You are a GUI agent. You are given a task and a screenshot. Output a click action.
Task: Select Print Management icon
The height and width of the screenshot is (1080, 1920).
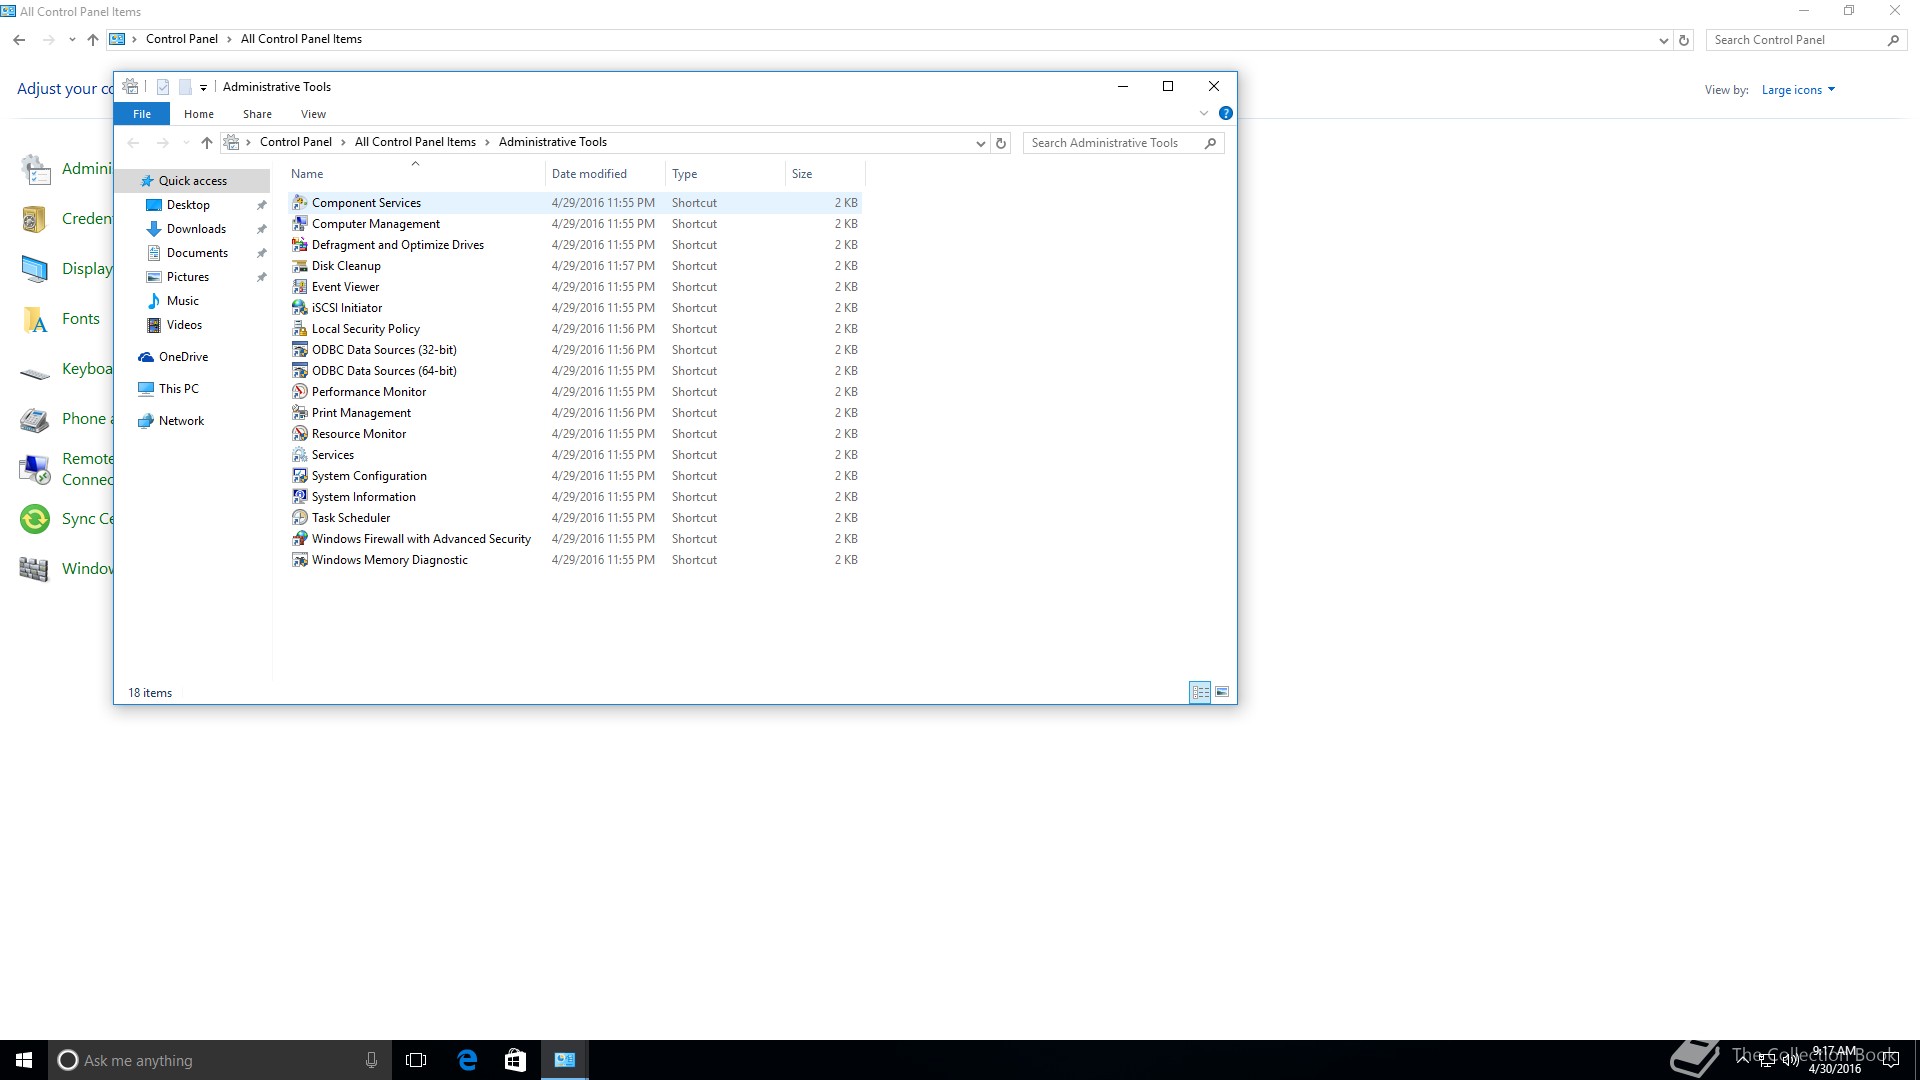click(299, 412)
